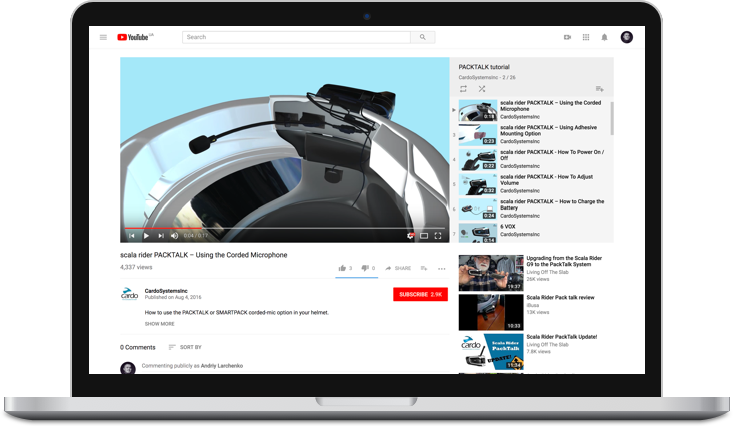
Task: Open the upload video camera icon
Action: point(567,37)
